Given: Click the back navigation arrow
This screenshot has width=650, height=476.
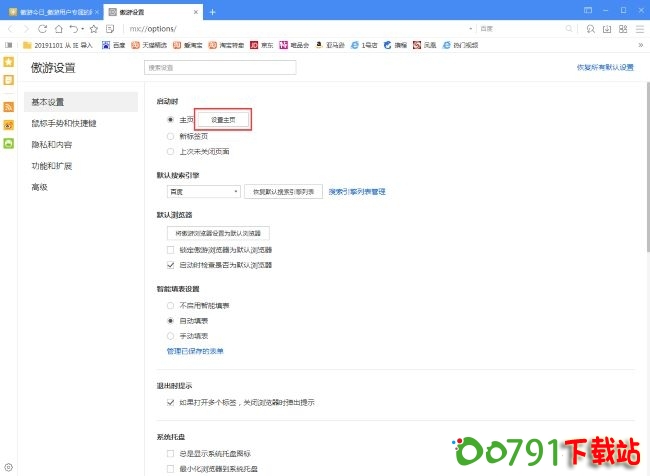Looking at the screenshot, I should pyautogui.click(x=10, y=28).
